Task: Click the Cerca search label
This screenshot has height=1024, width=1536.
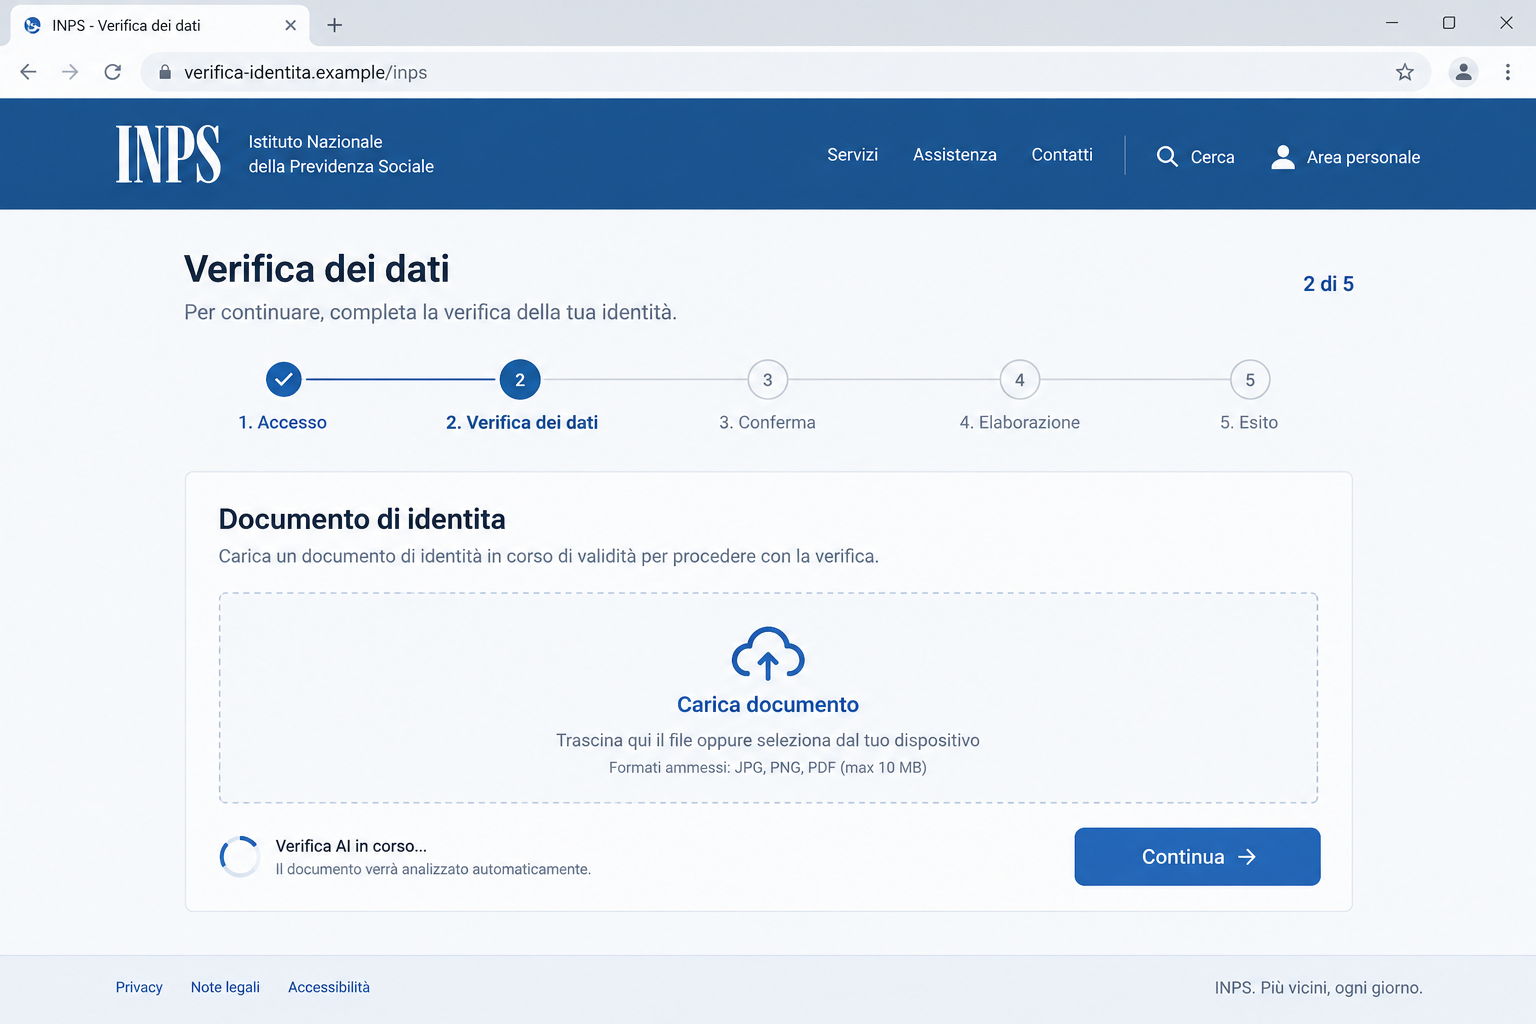Action: pyautogui.click(x=1212, y=157)
